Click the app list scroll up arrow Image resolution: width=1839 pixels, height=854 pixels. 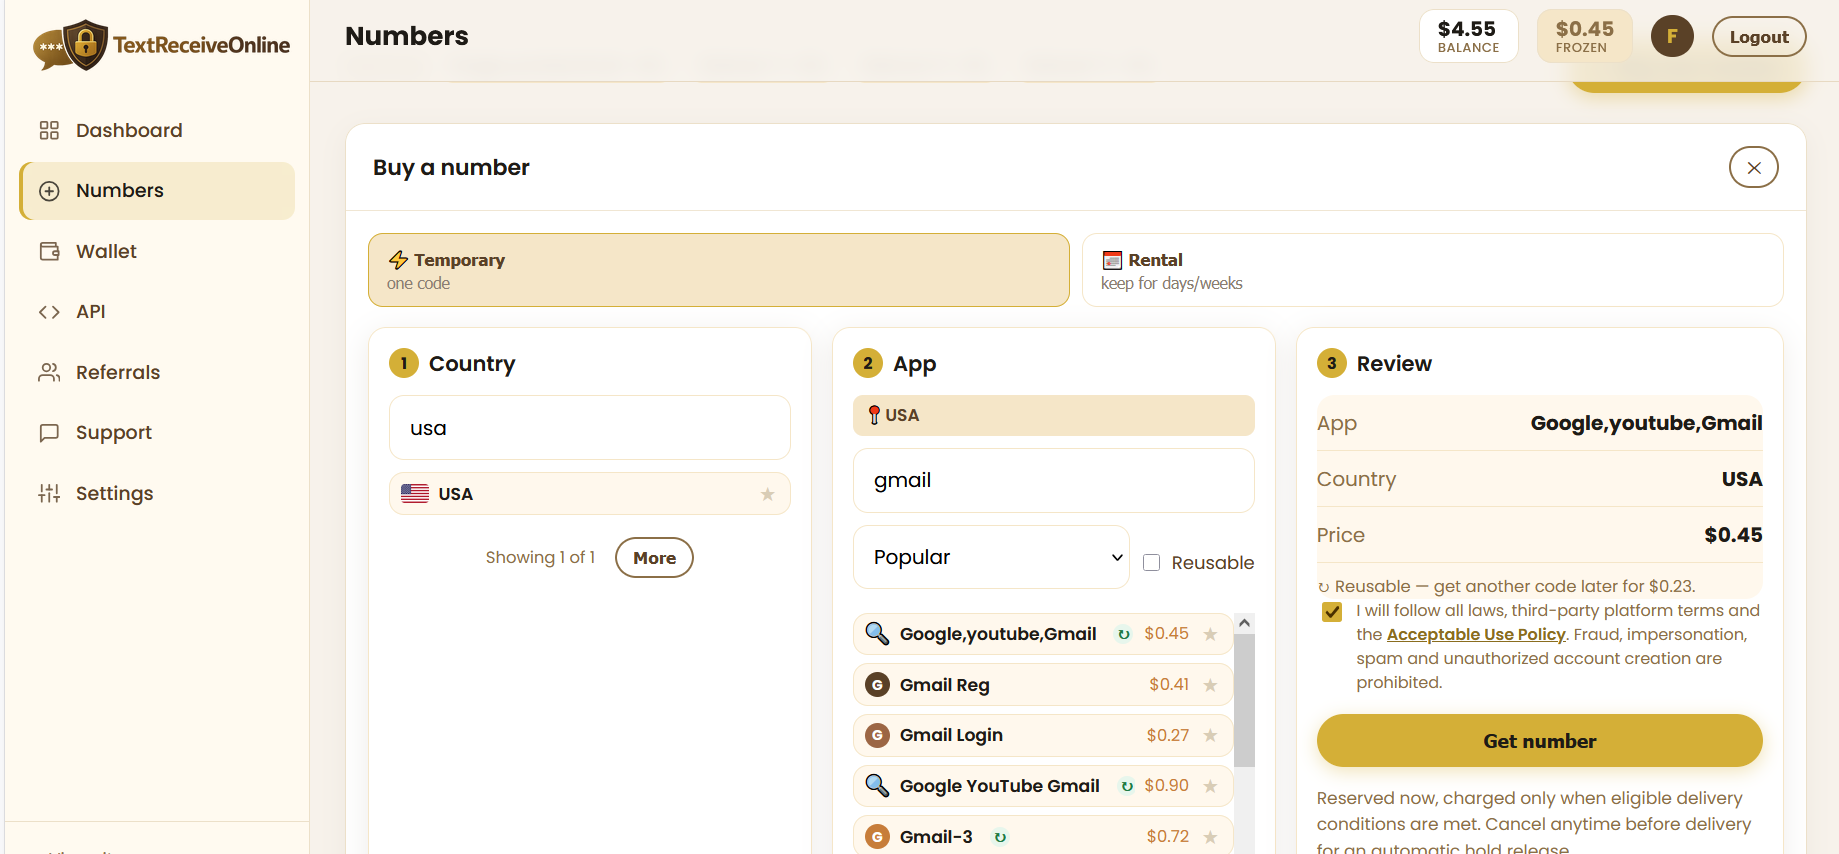[x=1244, y=623]
